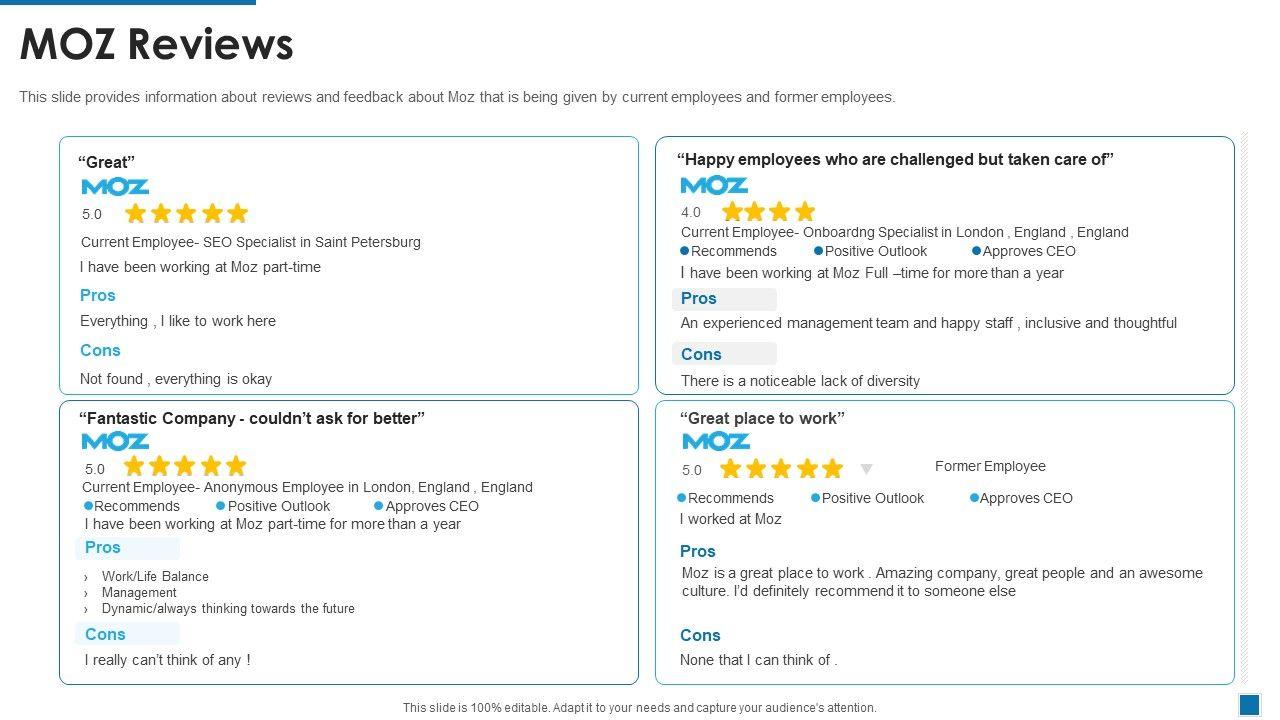Click the first star in "Great place to work" rating
Image resolution: width=1280 pixels, height=720 pixels.
[x=731, y=468]
